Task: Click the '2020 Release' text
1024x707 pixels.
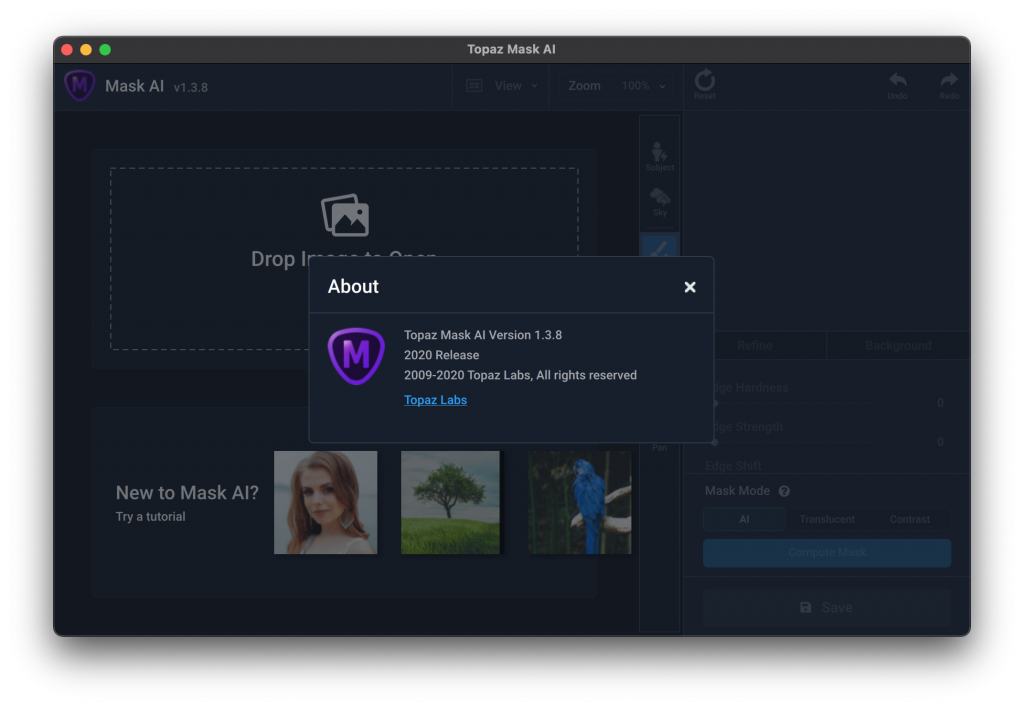Action: [x=441, y=355]
